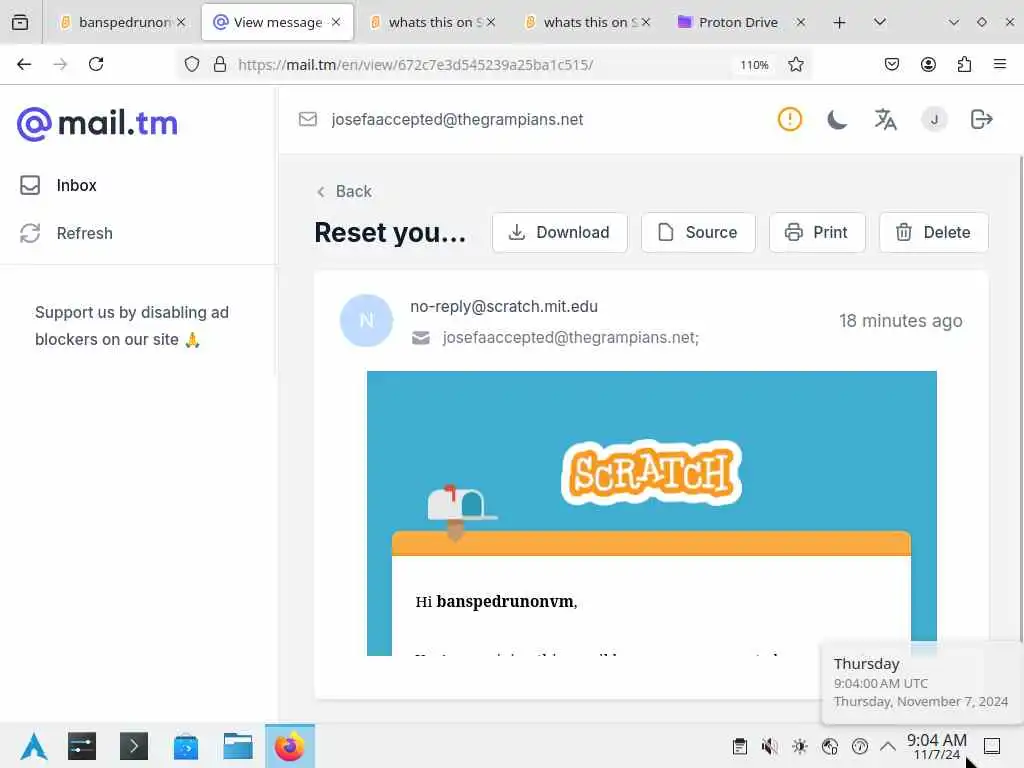Open the orange warning notice icon
Screen dimensions: 1024x768
coord(790,120)
